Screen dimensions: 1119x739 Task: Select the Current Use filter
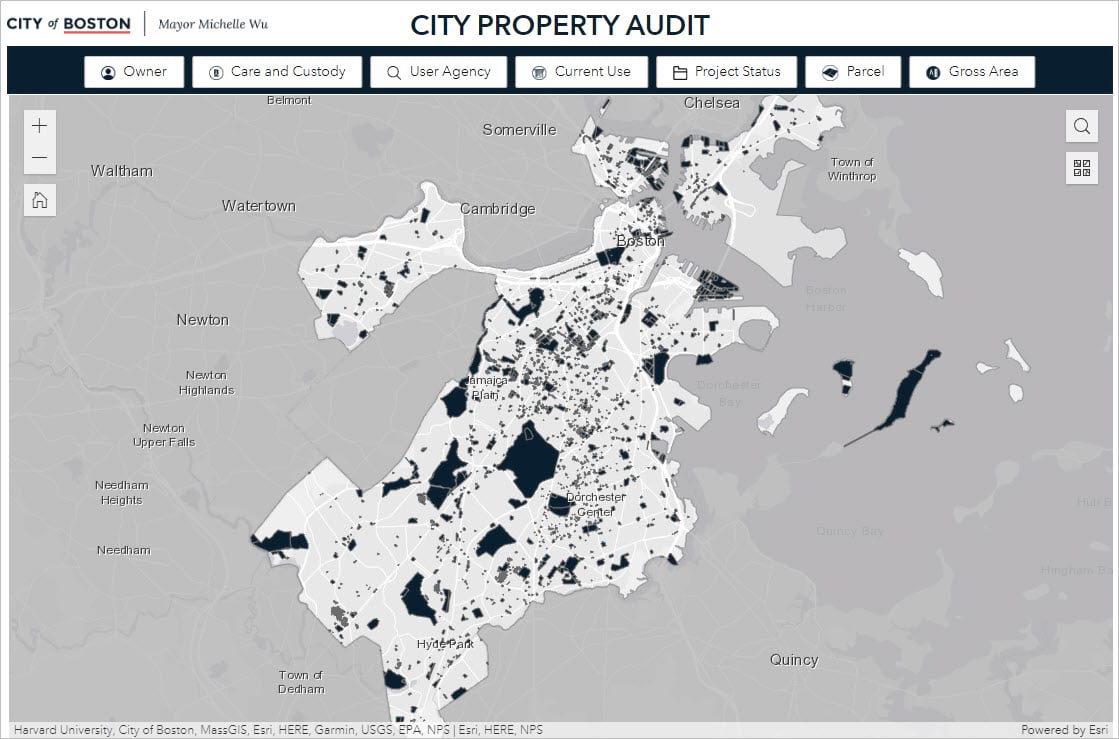click(x=581, y=71)
